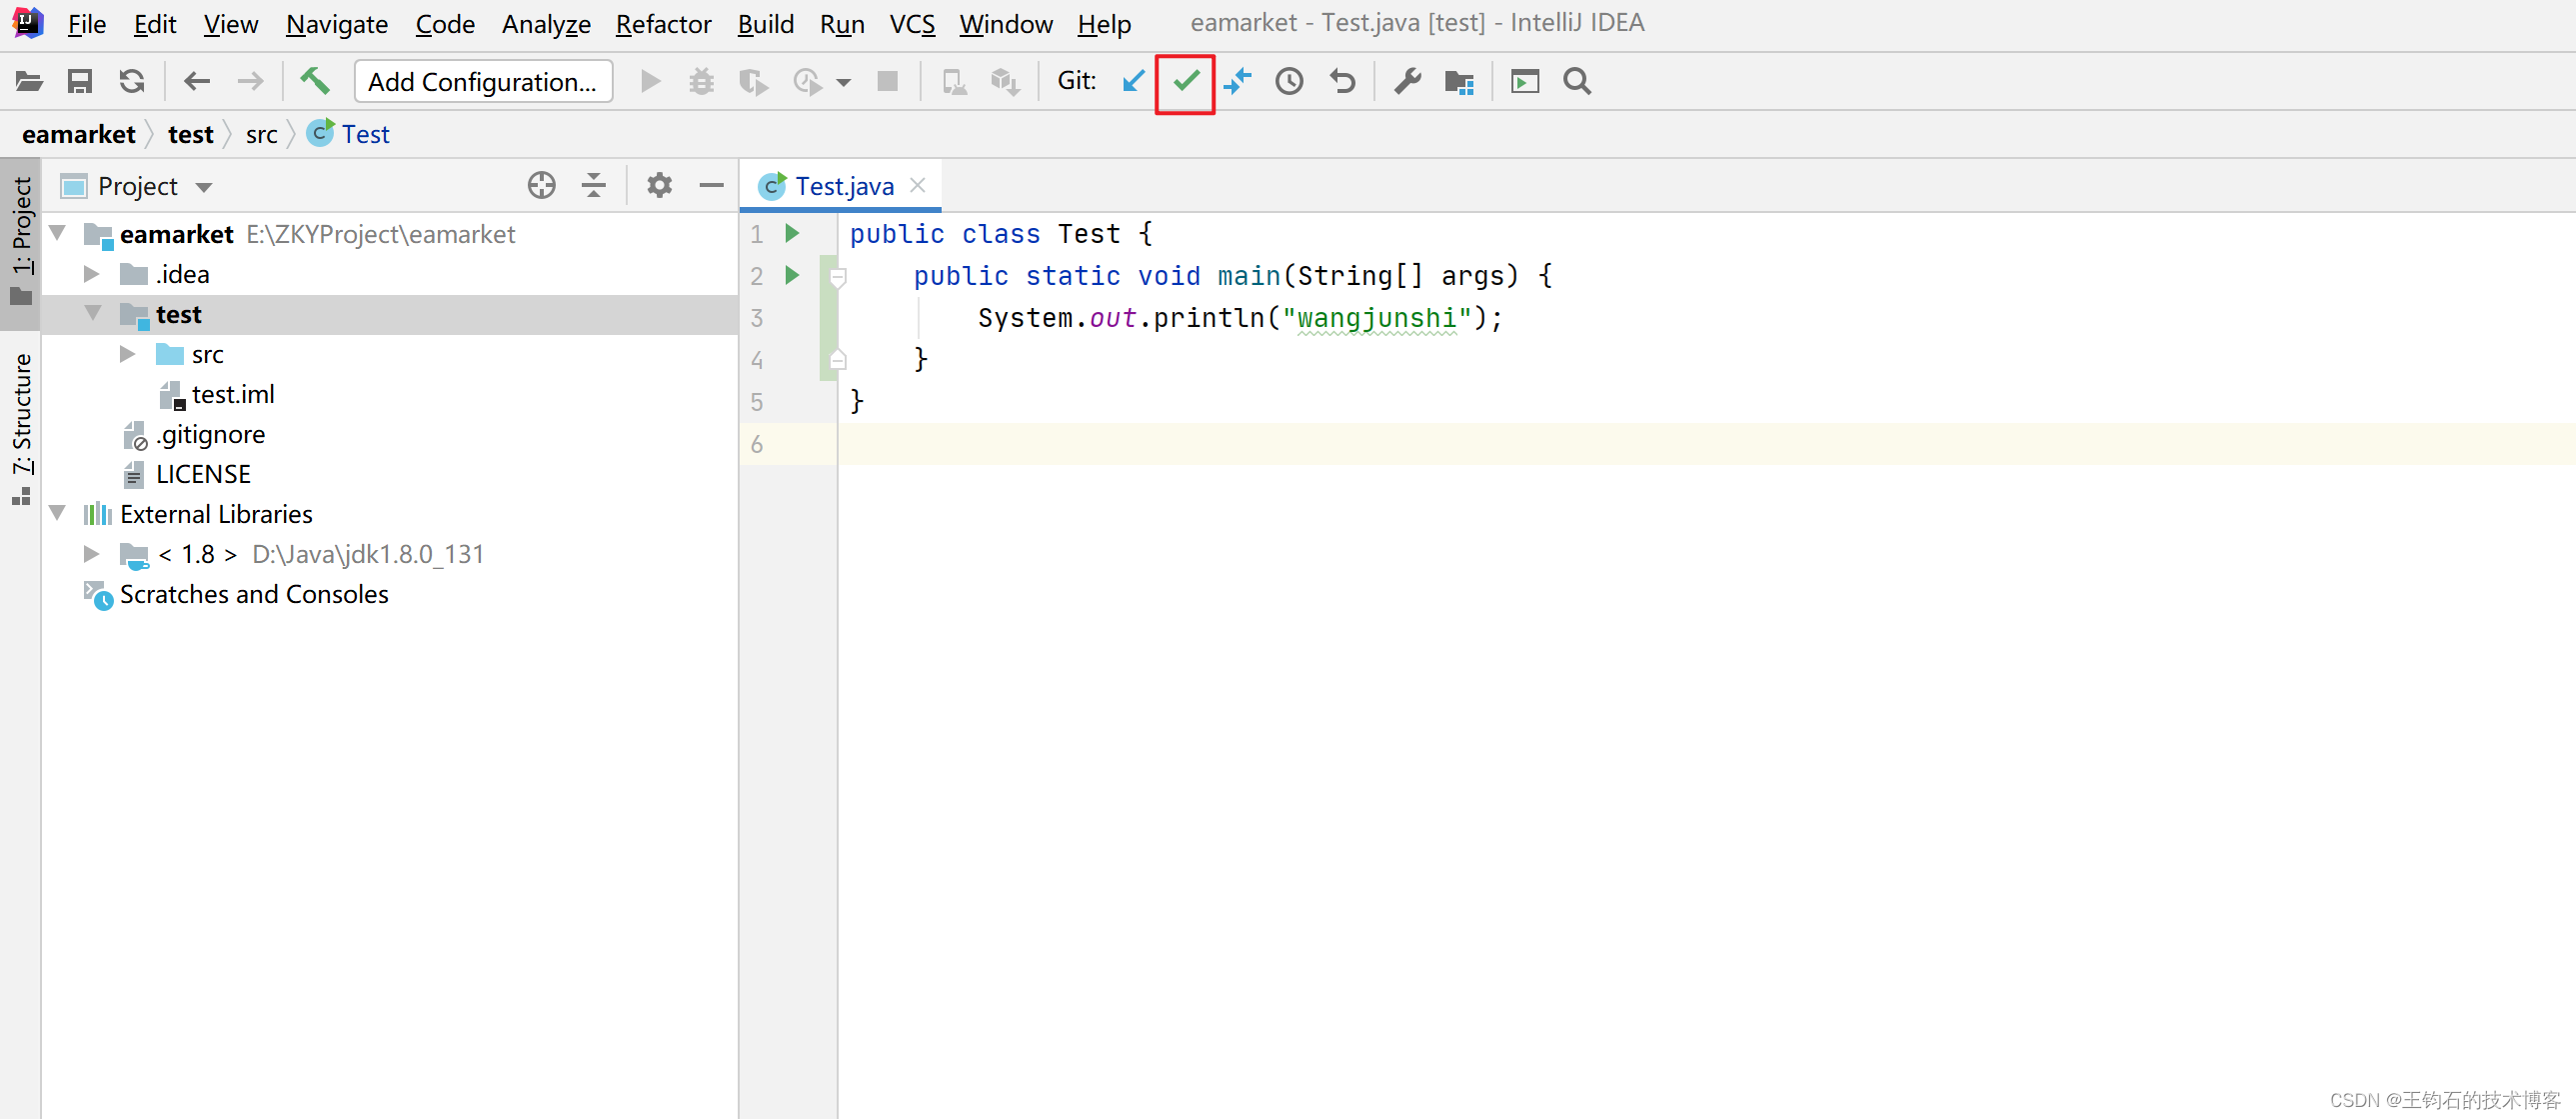Image resolution: width=2576 pixels, height=1119 pixels.
Task: Click the Search Everywhere magnifier icon
Action: point(1577,82)
